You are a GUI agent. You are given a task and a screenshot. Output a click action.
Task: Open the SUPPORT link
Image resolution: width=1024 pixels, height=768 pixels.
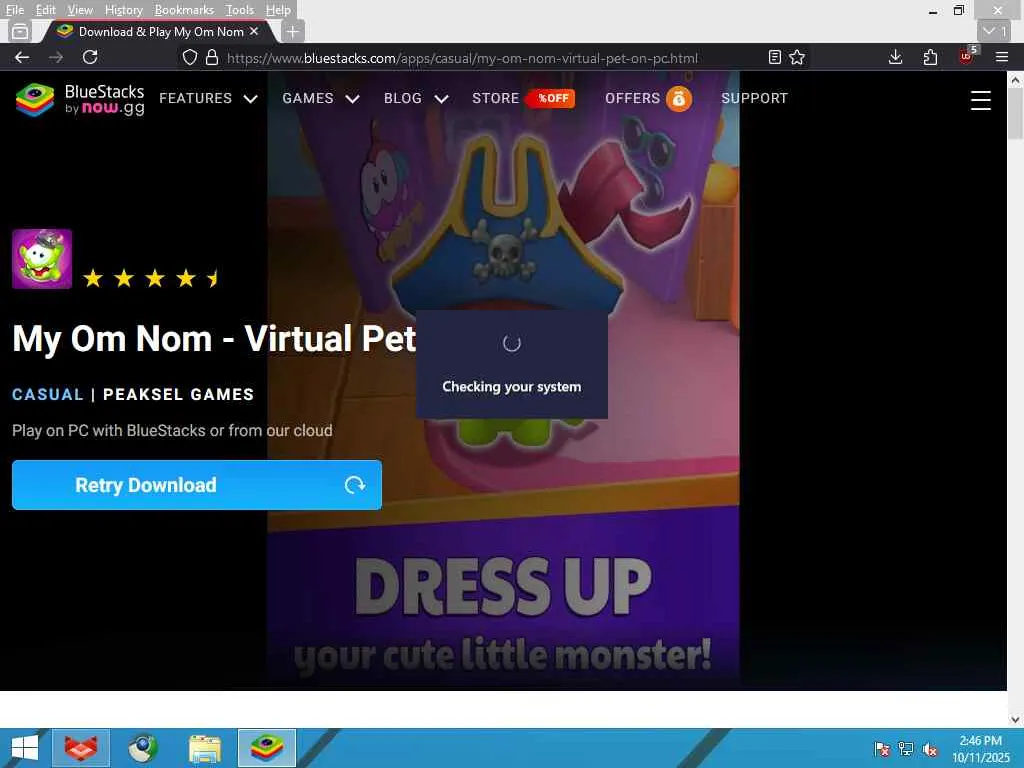(x=754, y=98)
